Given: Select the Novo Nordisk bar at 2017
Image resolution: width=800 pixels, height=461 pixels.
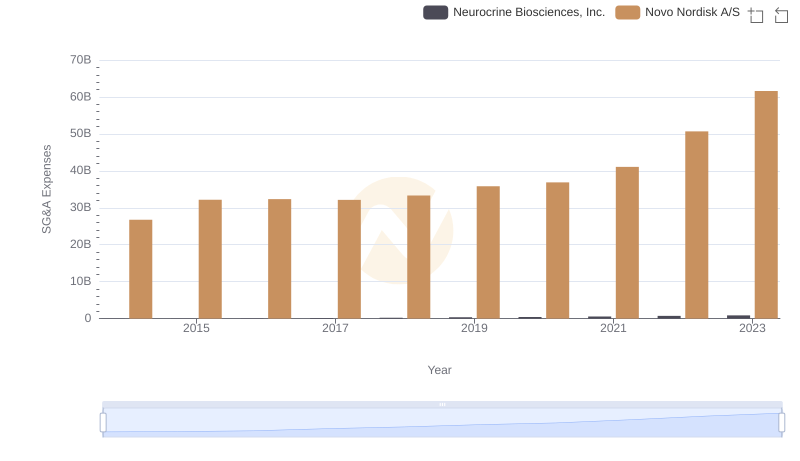Looking at the screenshot, I should 349,259.
